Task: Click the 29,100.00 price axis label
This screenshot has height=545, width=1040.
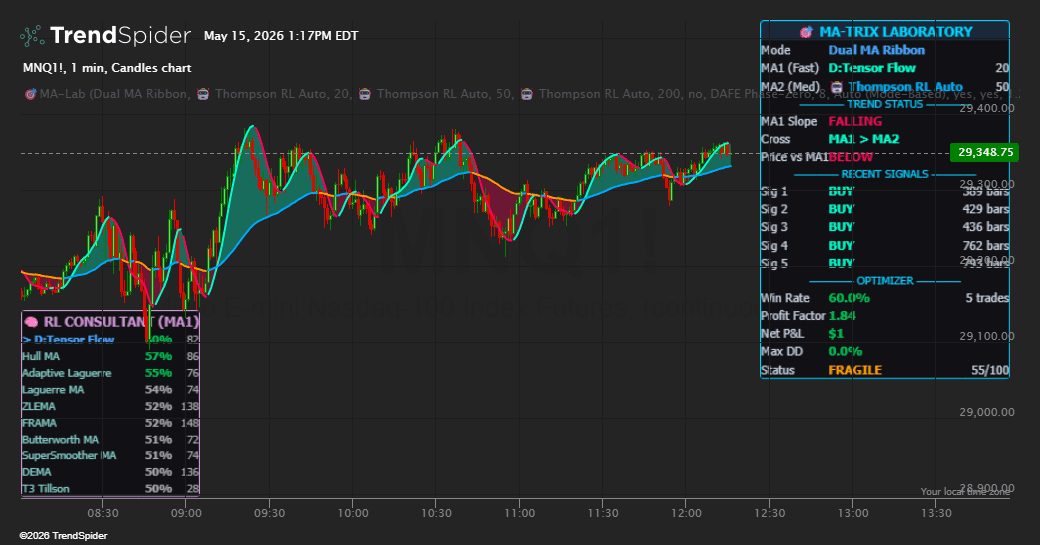Action: click(987, 336)
